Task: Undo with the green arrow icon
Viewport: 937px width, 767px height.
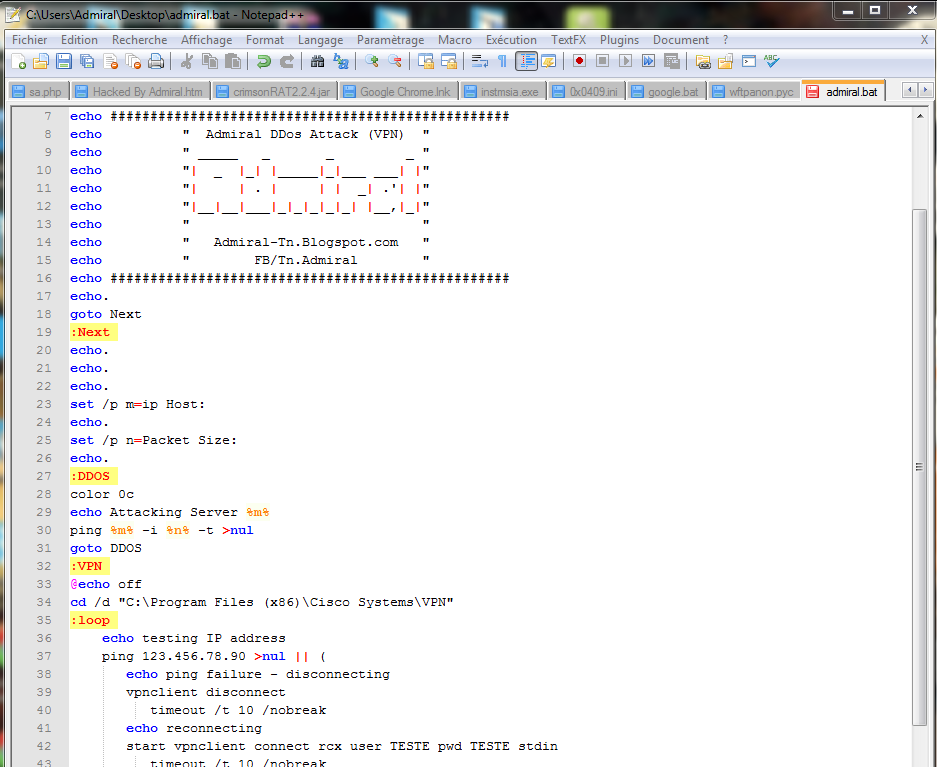Action: pos(264,62)
